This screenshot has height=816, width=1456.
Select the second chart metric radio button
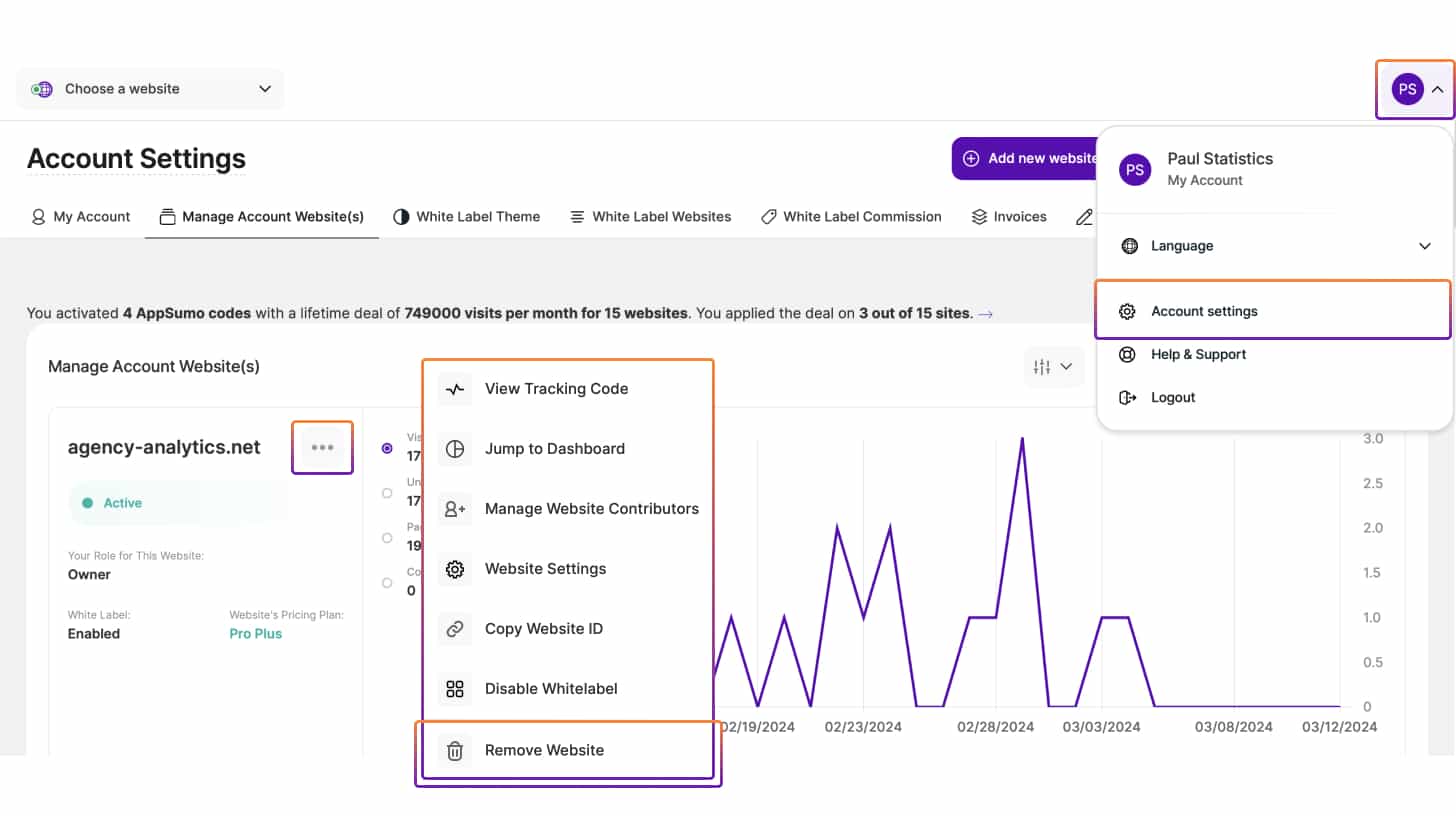[x=387, y=493]
